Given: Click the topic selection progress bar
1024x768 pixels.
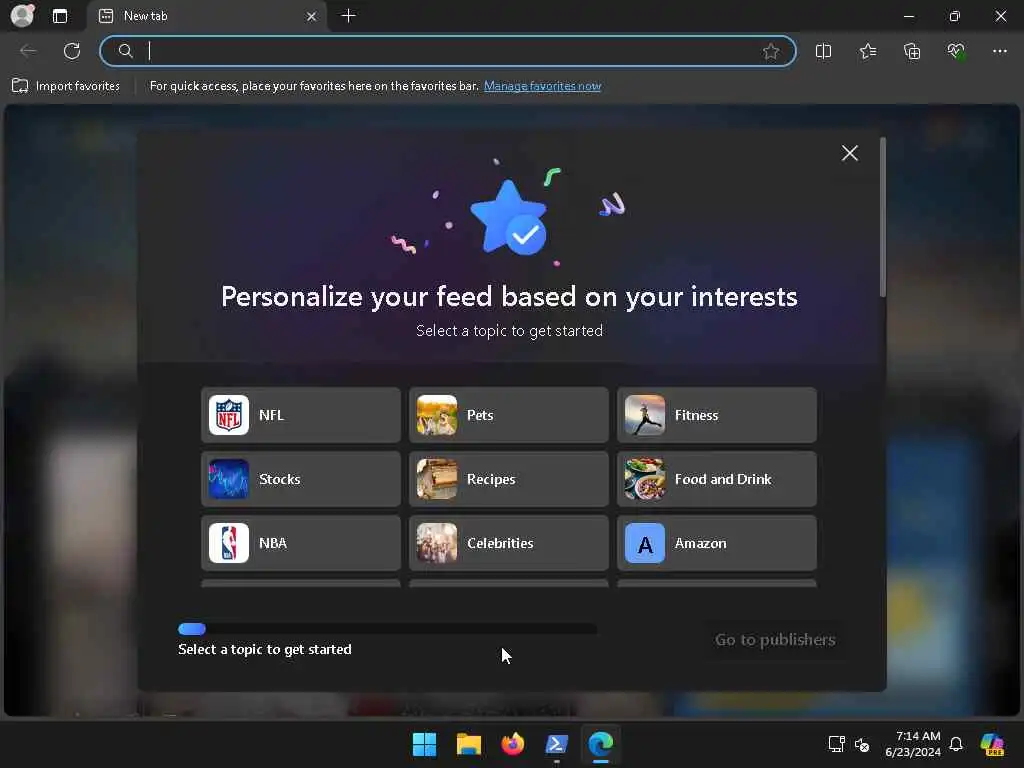Looking at the screenshot, I should click(387, 629).
